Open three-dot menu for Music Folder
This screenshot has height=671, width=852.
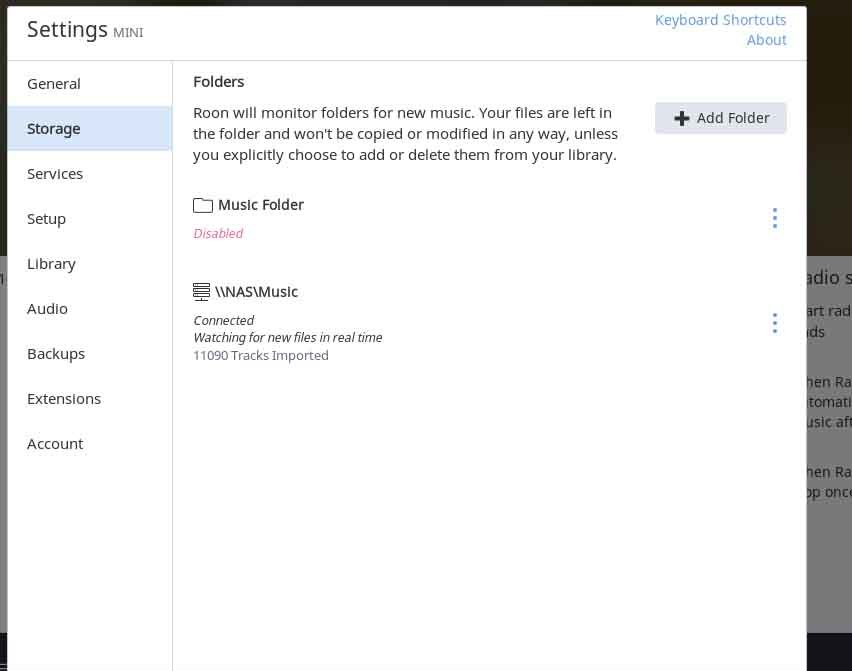(x=775, y=218)
